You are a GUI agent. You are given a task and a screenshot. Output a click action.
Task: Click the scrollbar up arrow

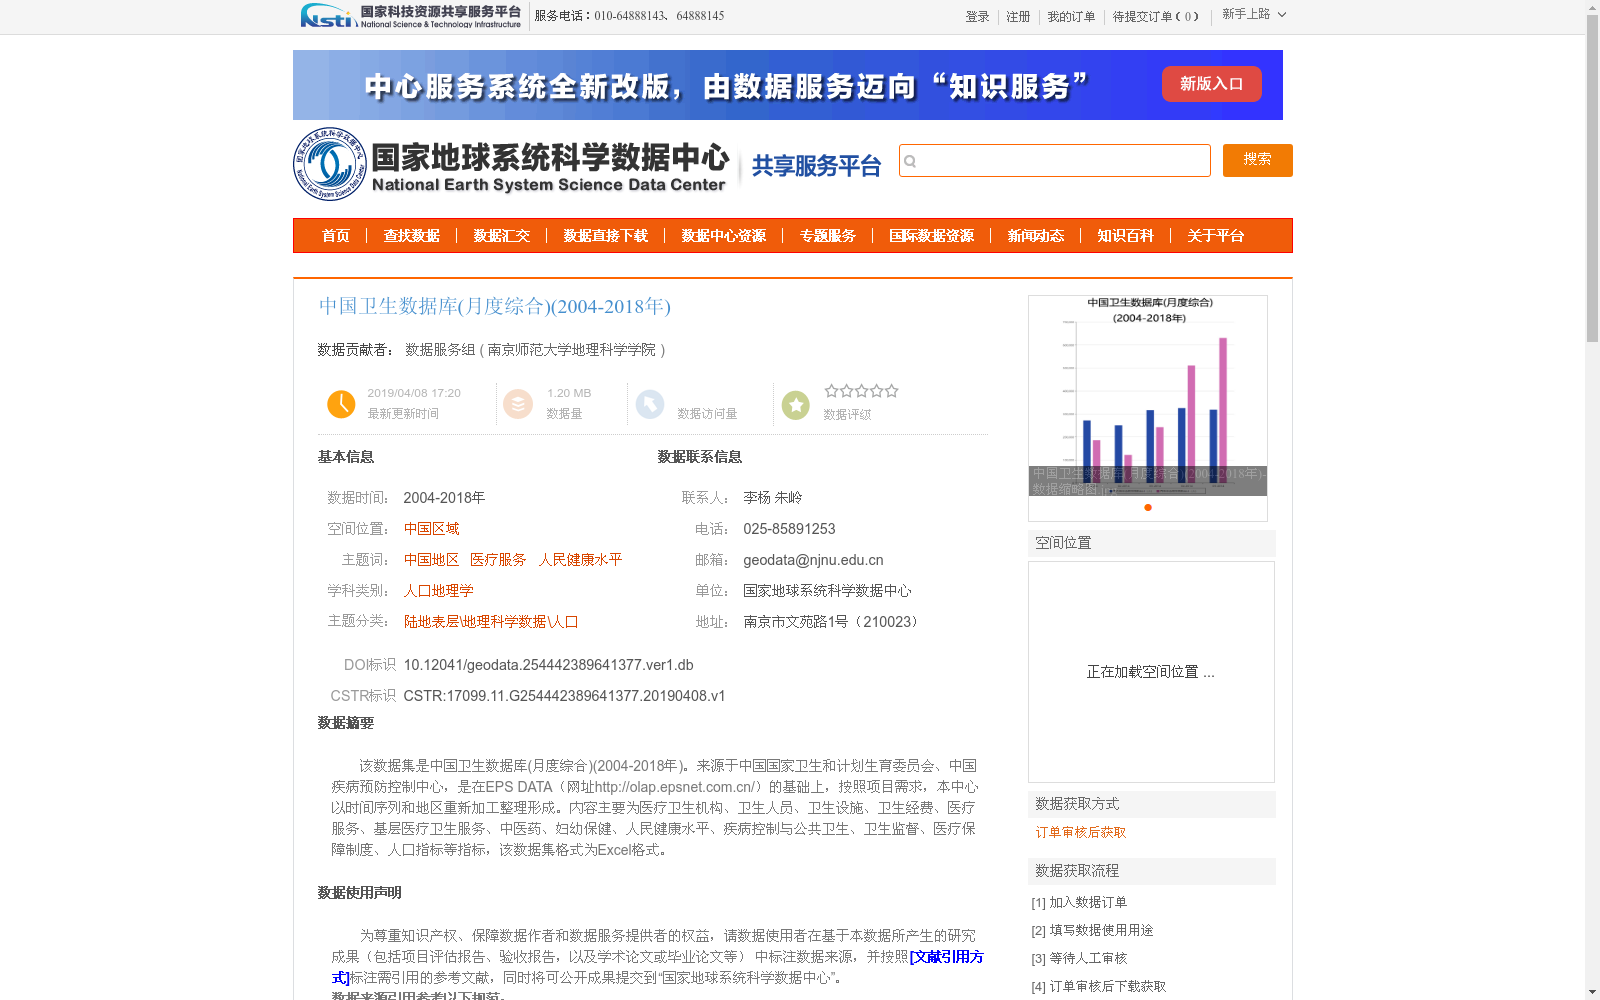pyautogui.click(x=1592, y=7)
